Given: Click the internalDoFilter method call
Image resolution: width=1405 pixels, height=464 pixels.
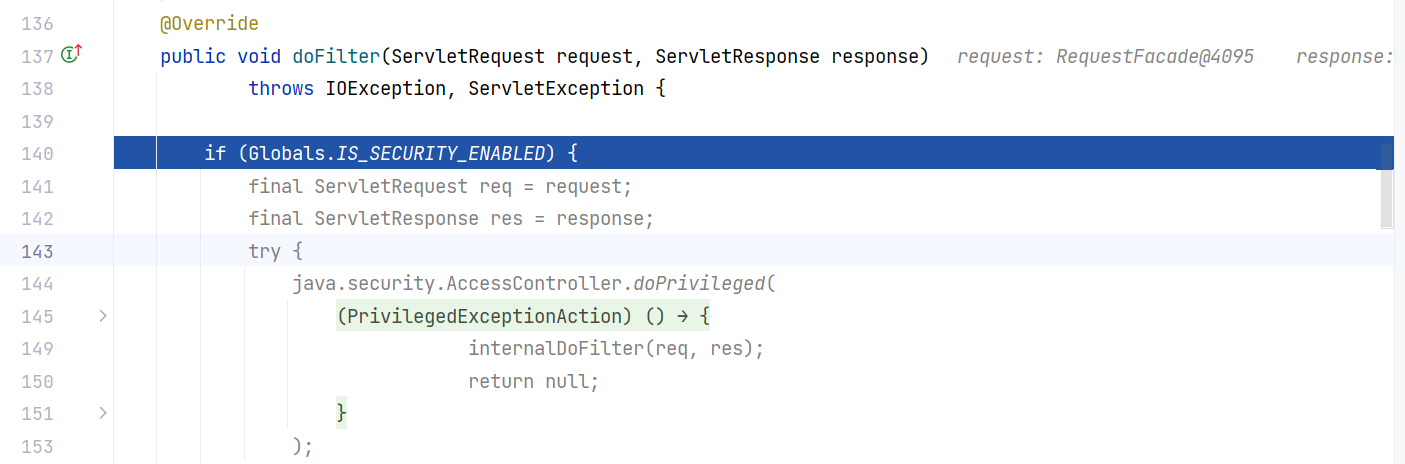Looking at the screenshot, I should (x=555, y=349).
